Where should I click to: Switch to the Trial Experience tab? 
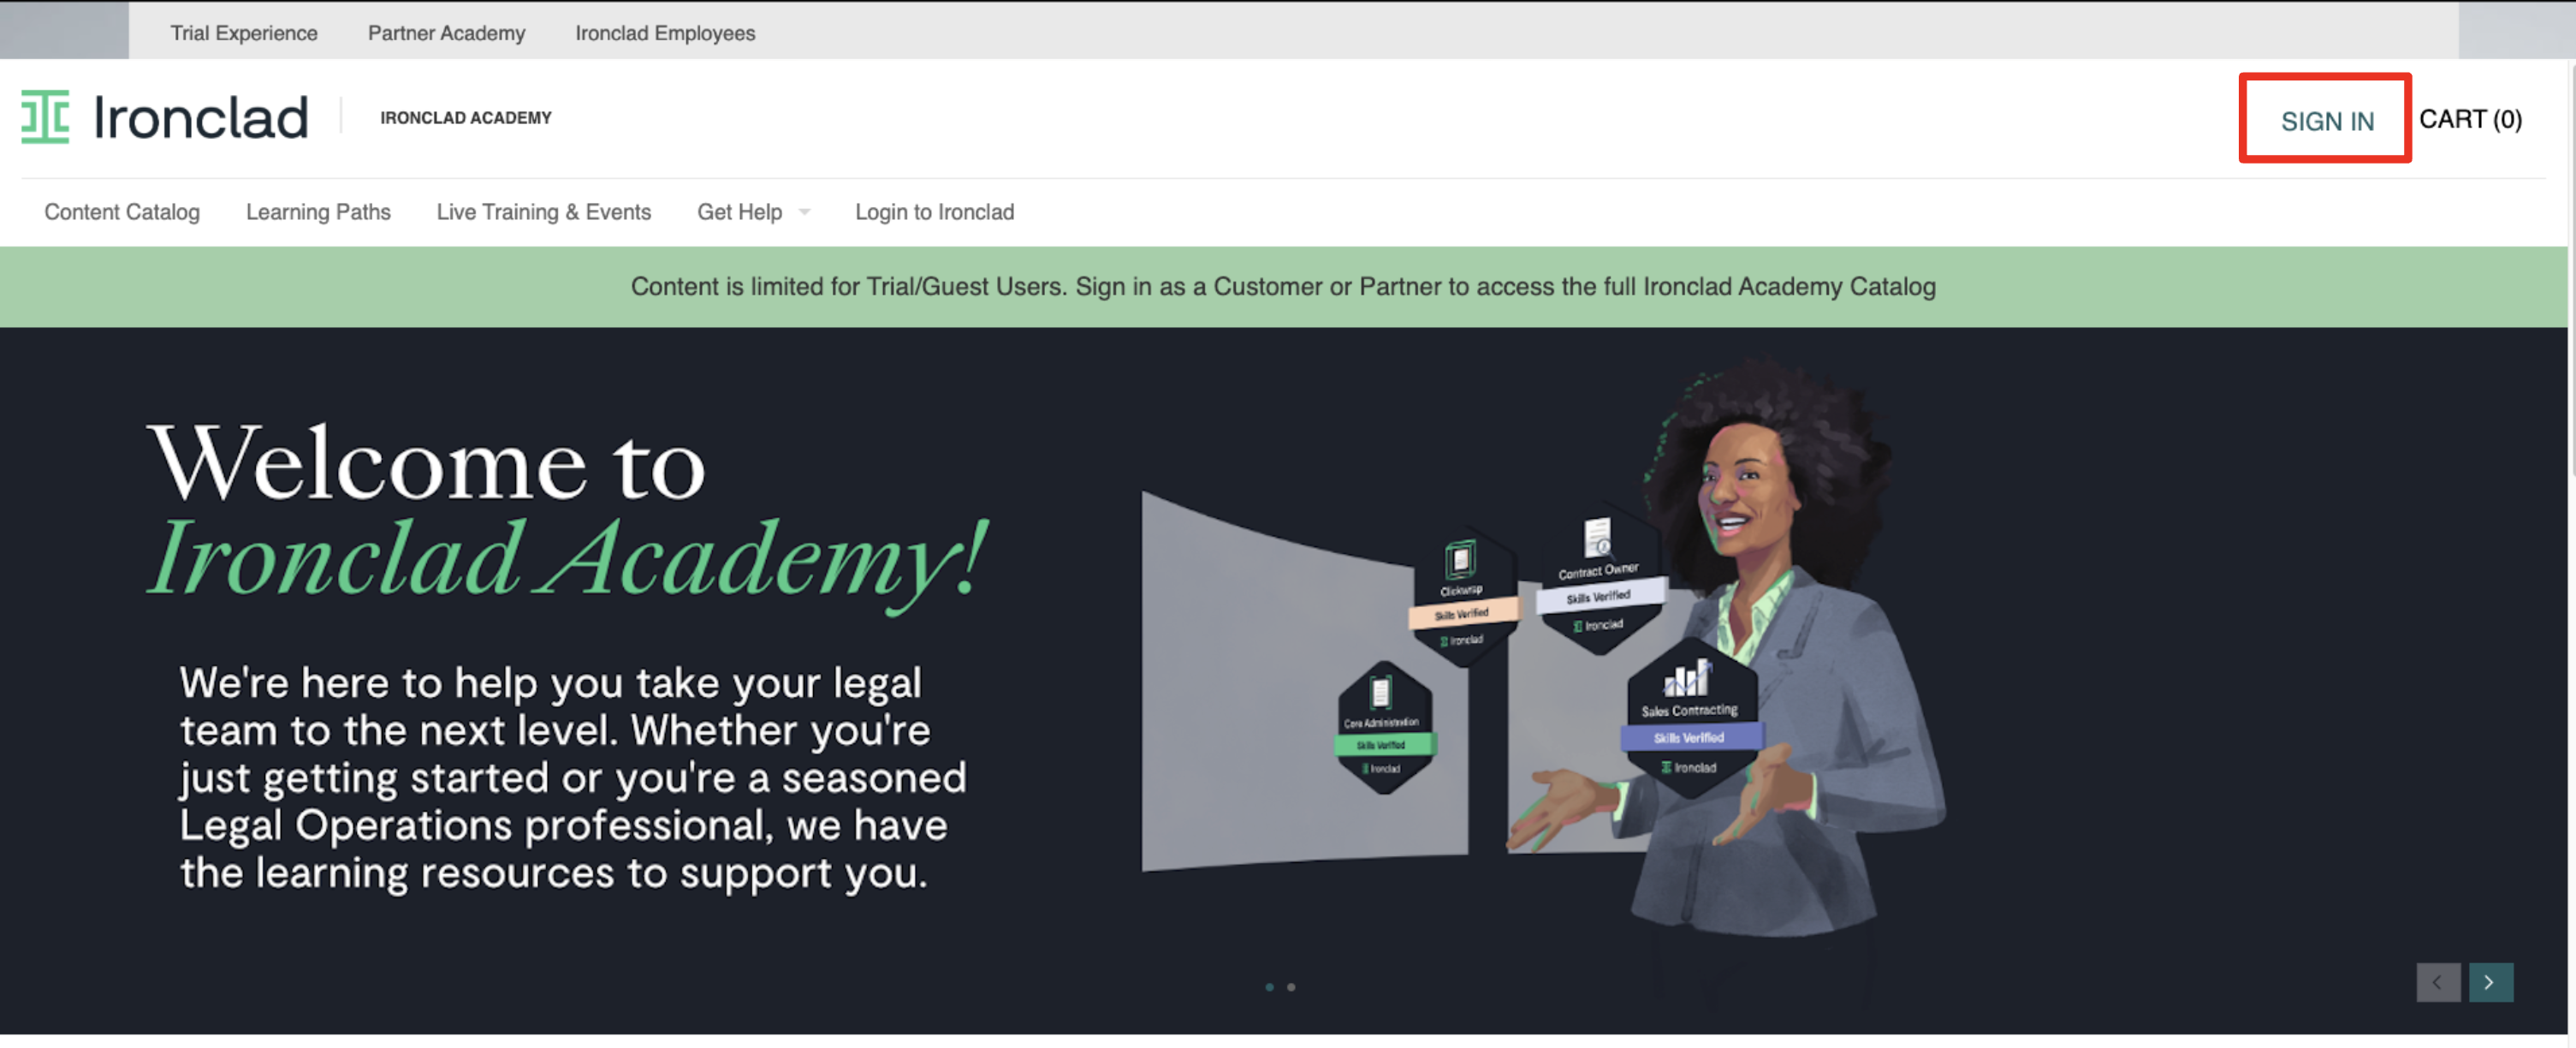[x=244, y=33]
